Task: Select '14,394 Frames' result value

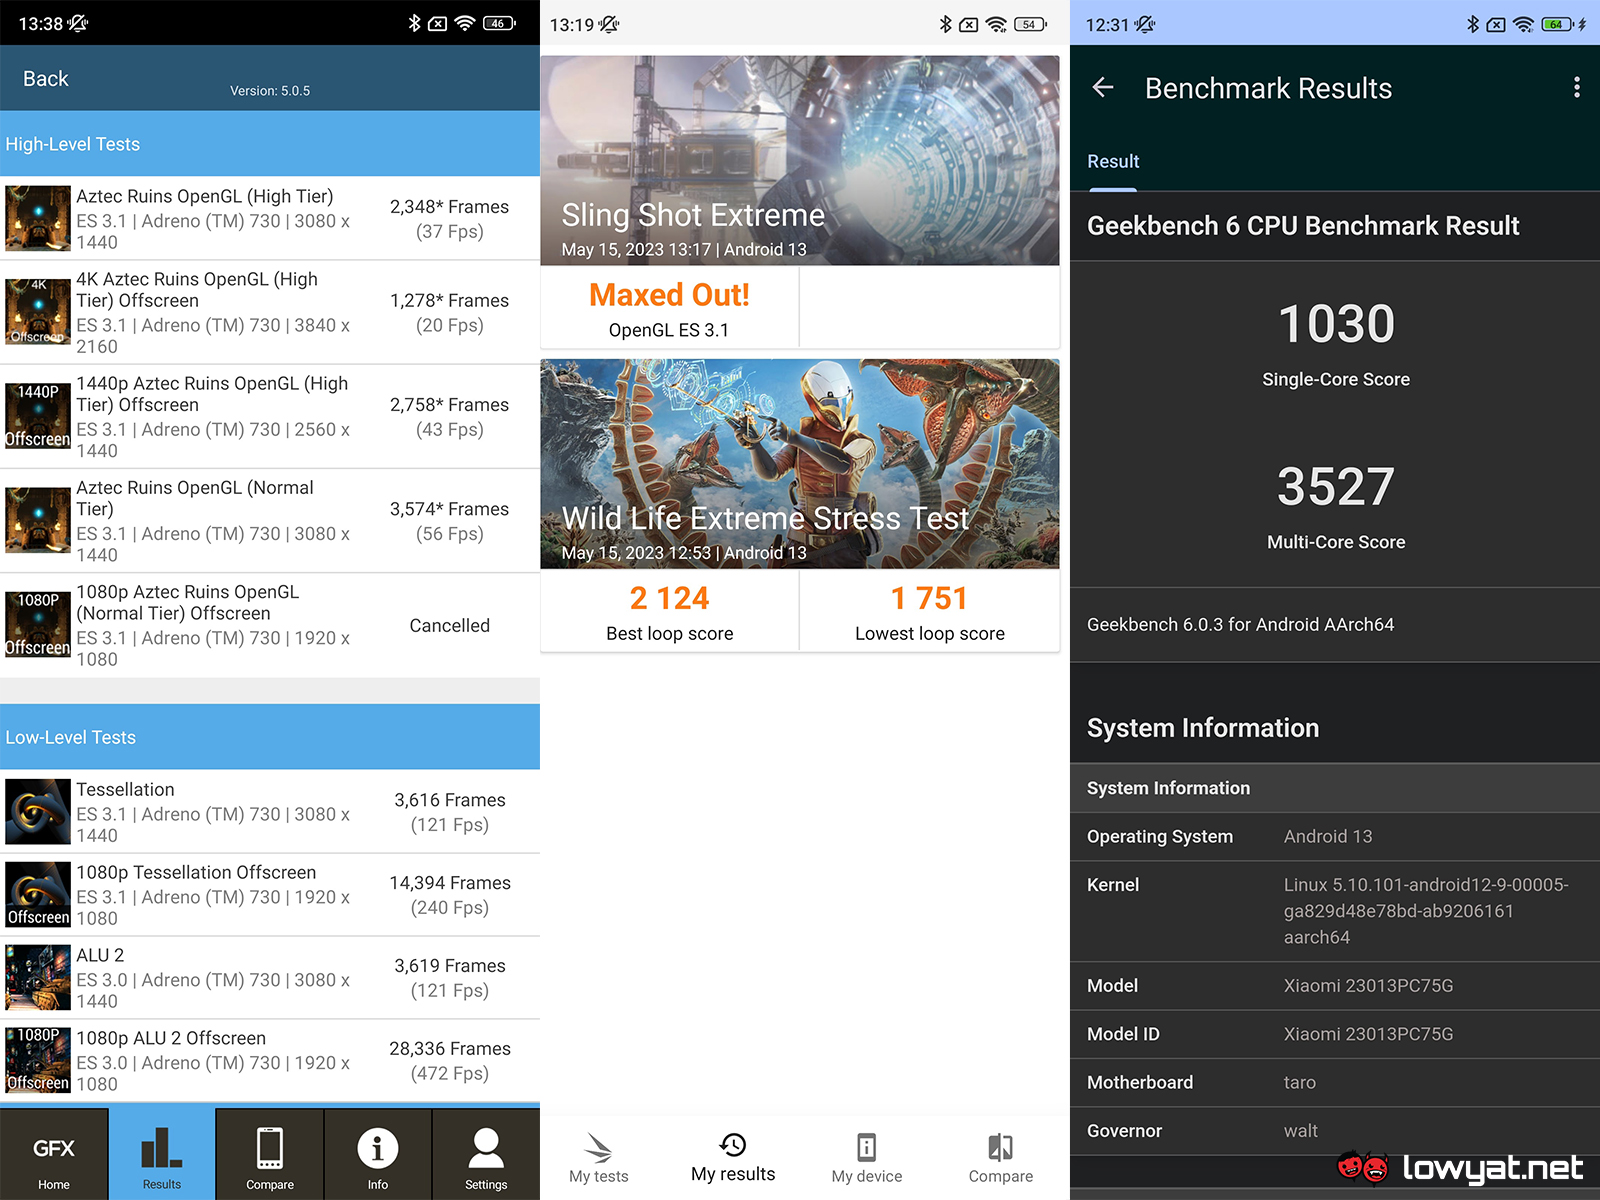Action: click(x=449, y=883)
